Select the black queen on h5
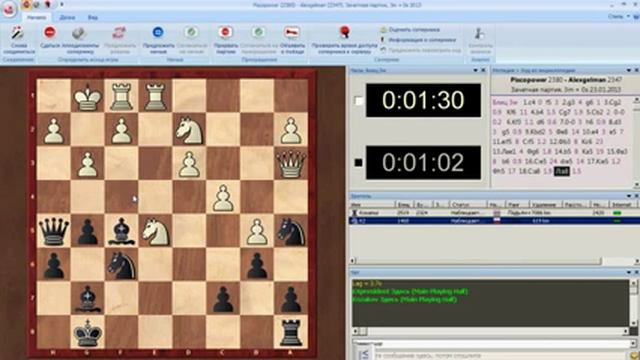This screenshot has height=360, width=640. click(53, 231)
